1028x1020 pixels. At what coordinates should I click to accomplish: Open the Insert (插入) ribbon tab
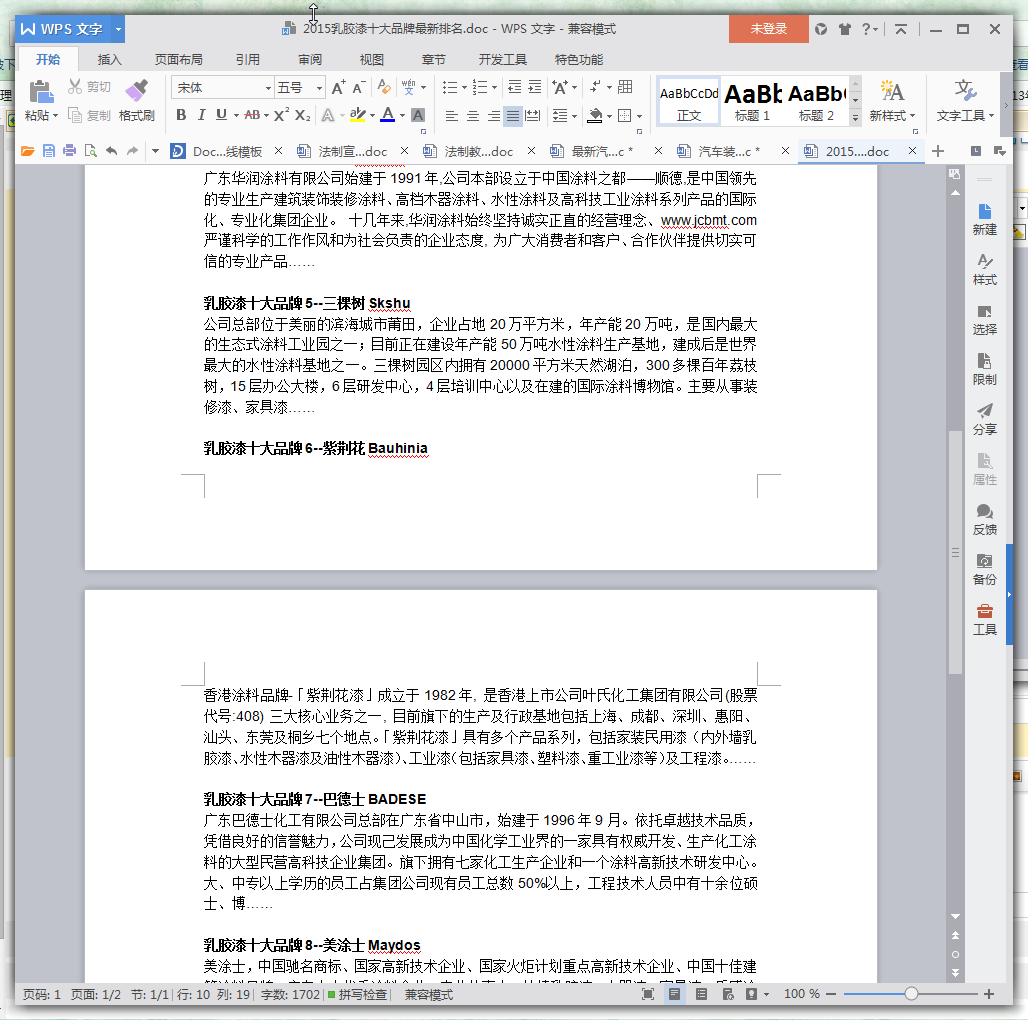tap(109, 60)
